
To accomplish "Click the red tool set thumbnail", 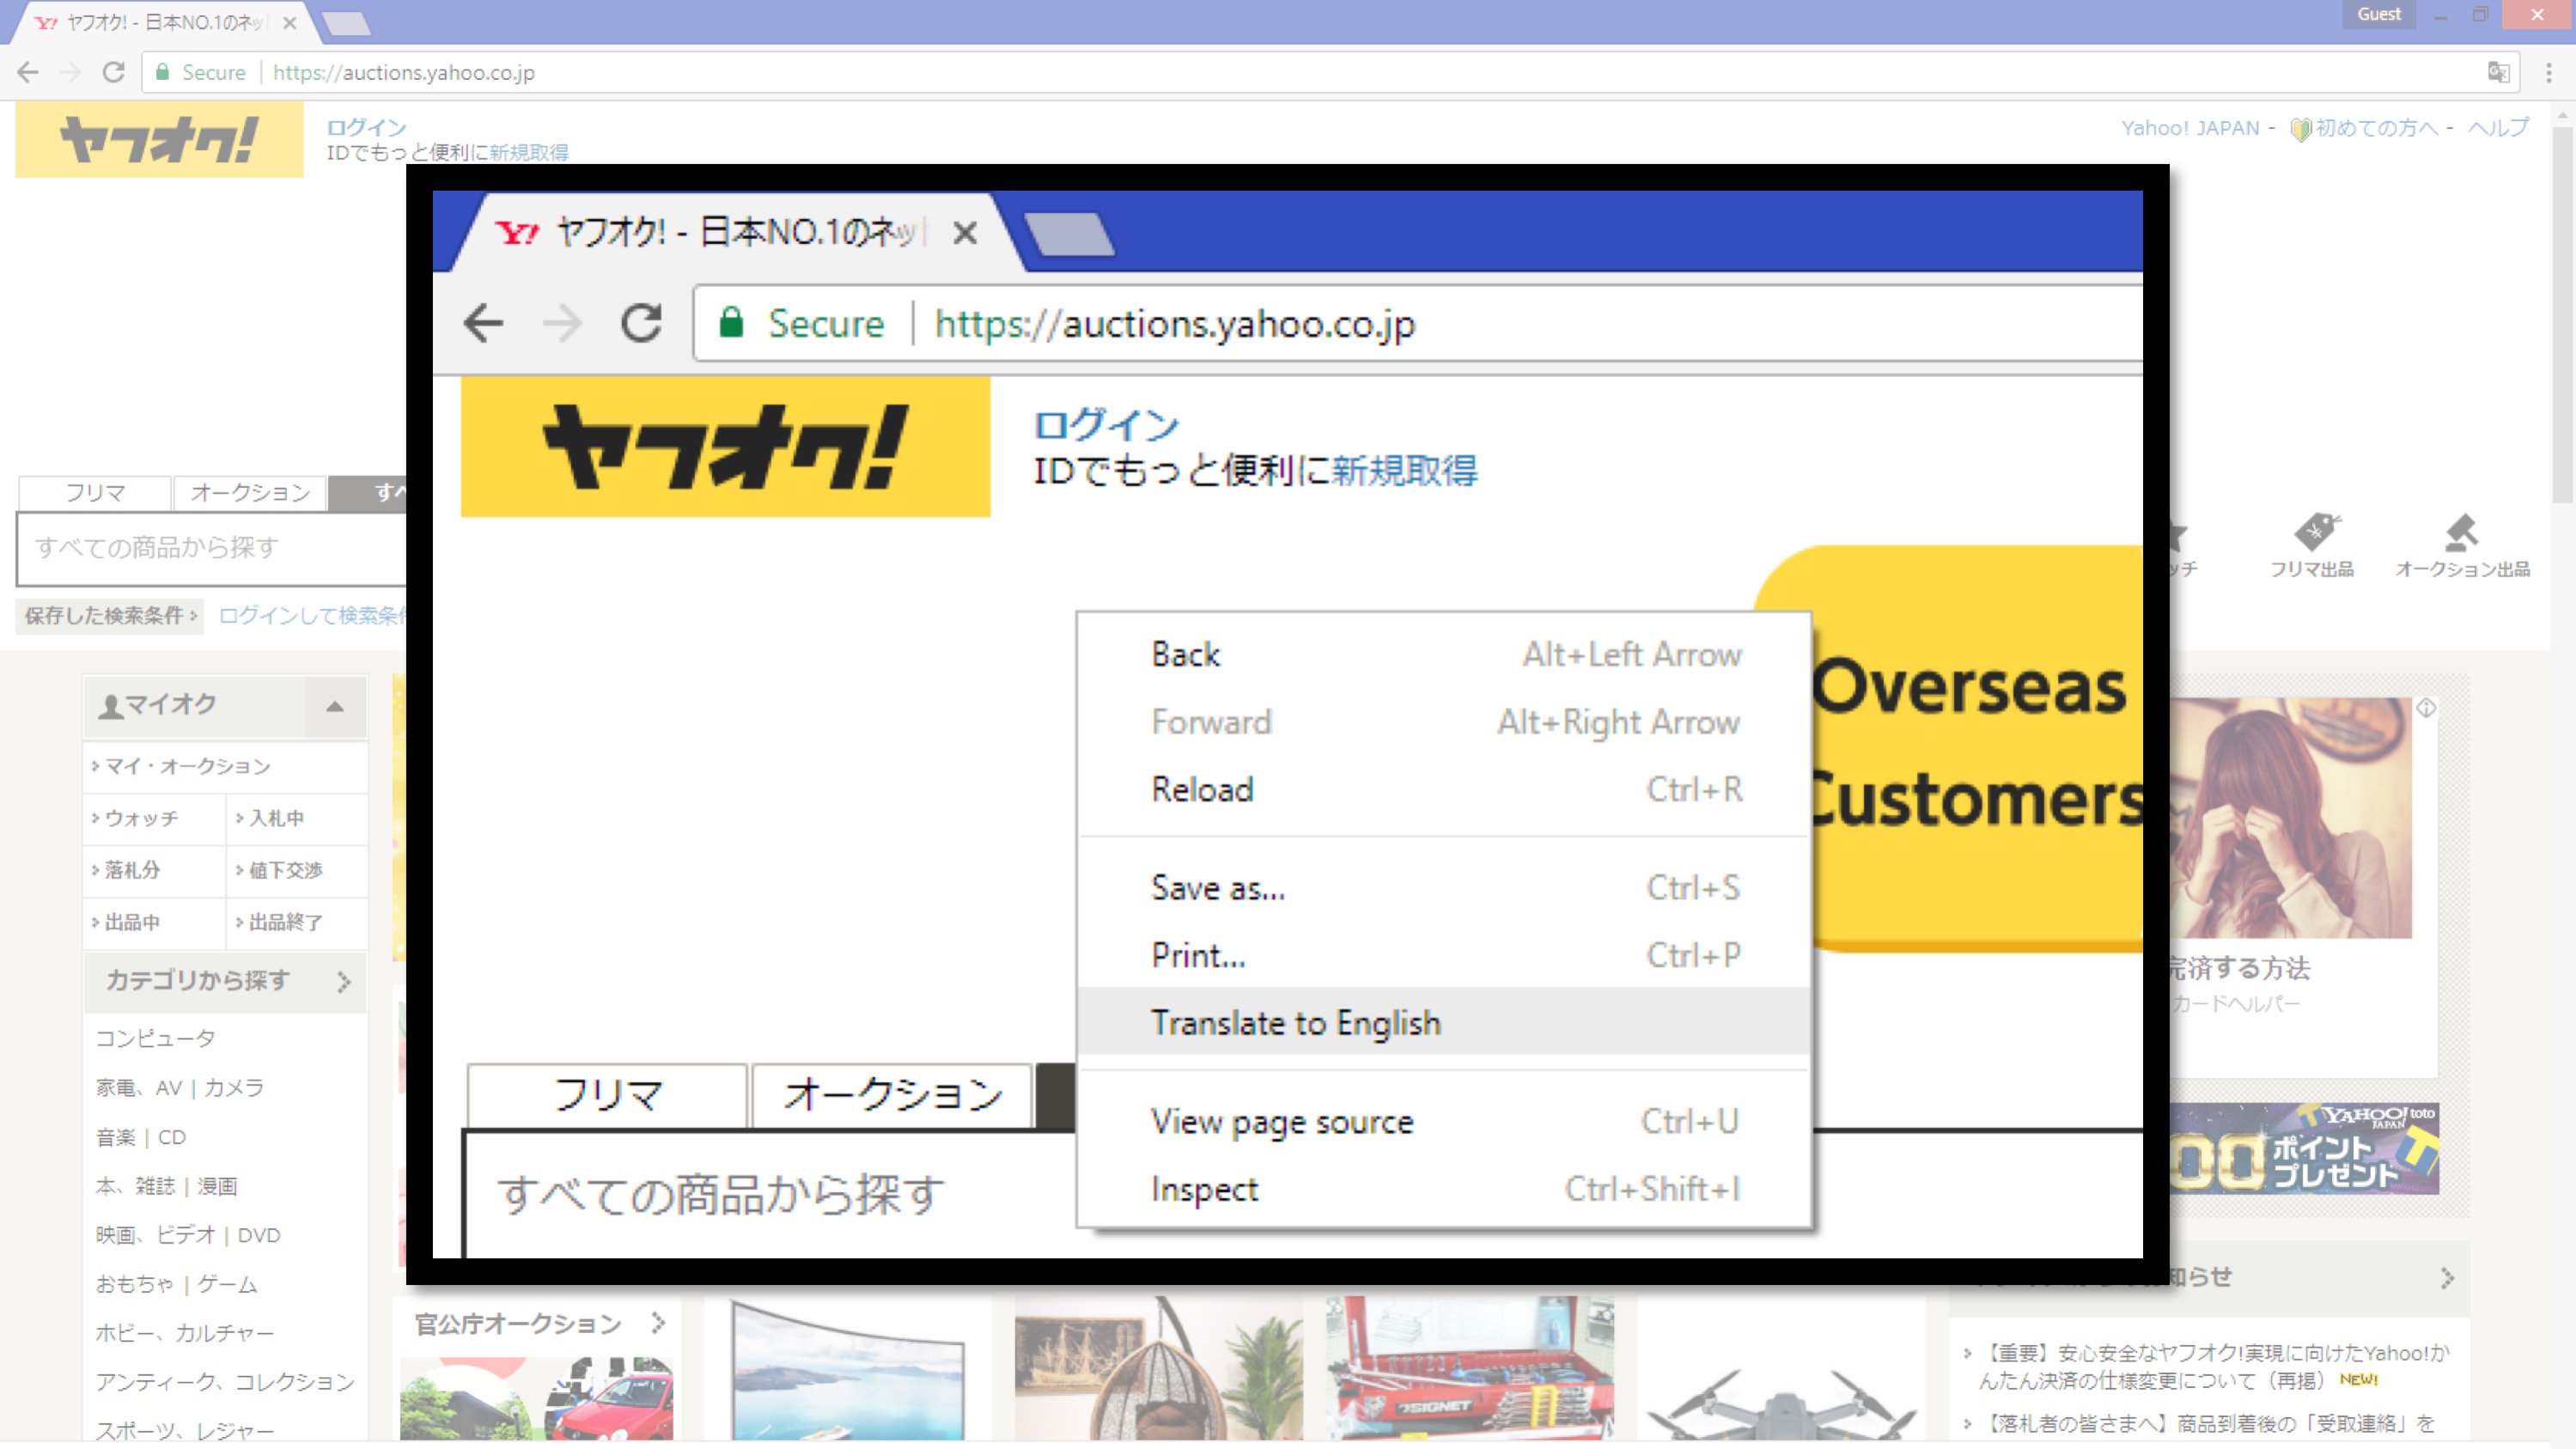I will pos(1470,1369).
